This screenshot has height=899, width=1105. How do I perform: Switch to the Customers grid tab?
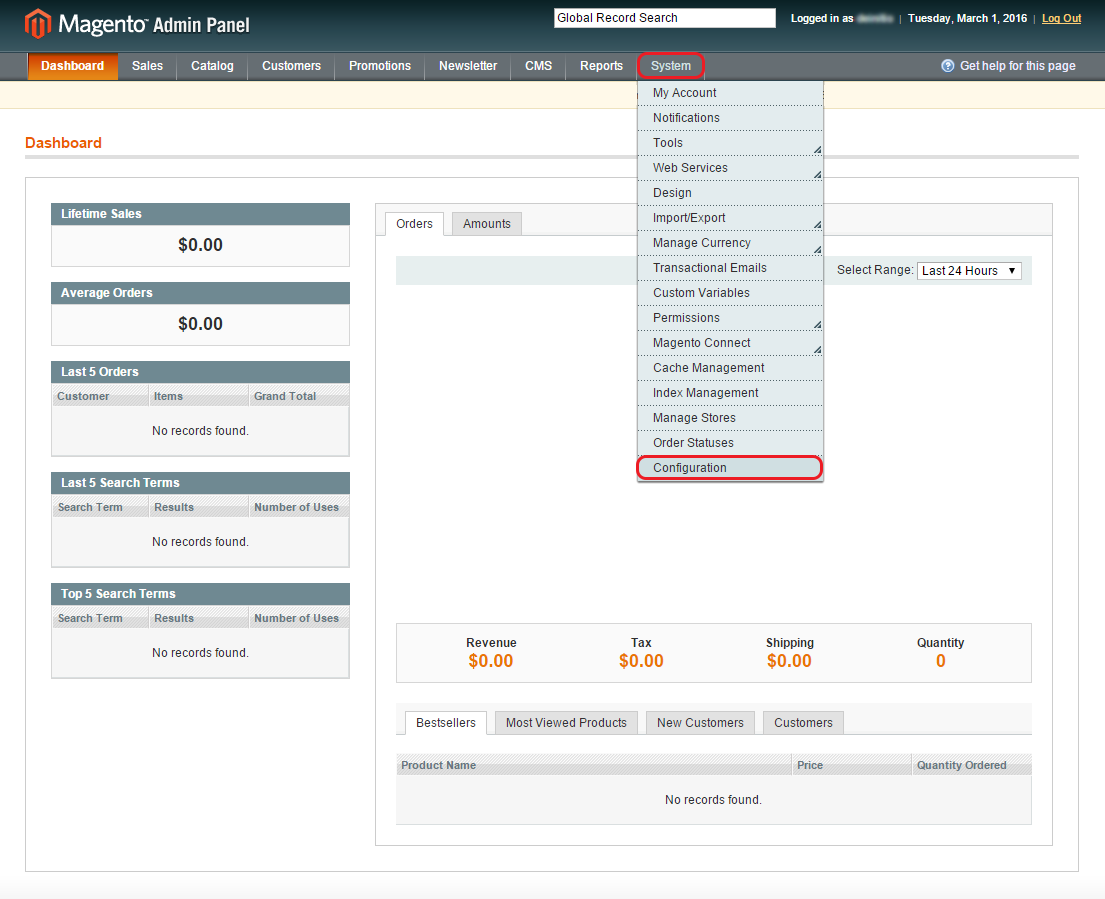[803, 723]
